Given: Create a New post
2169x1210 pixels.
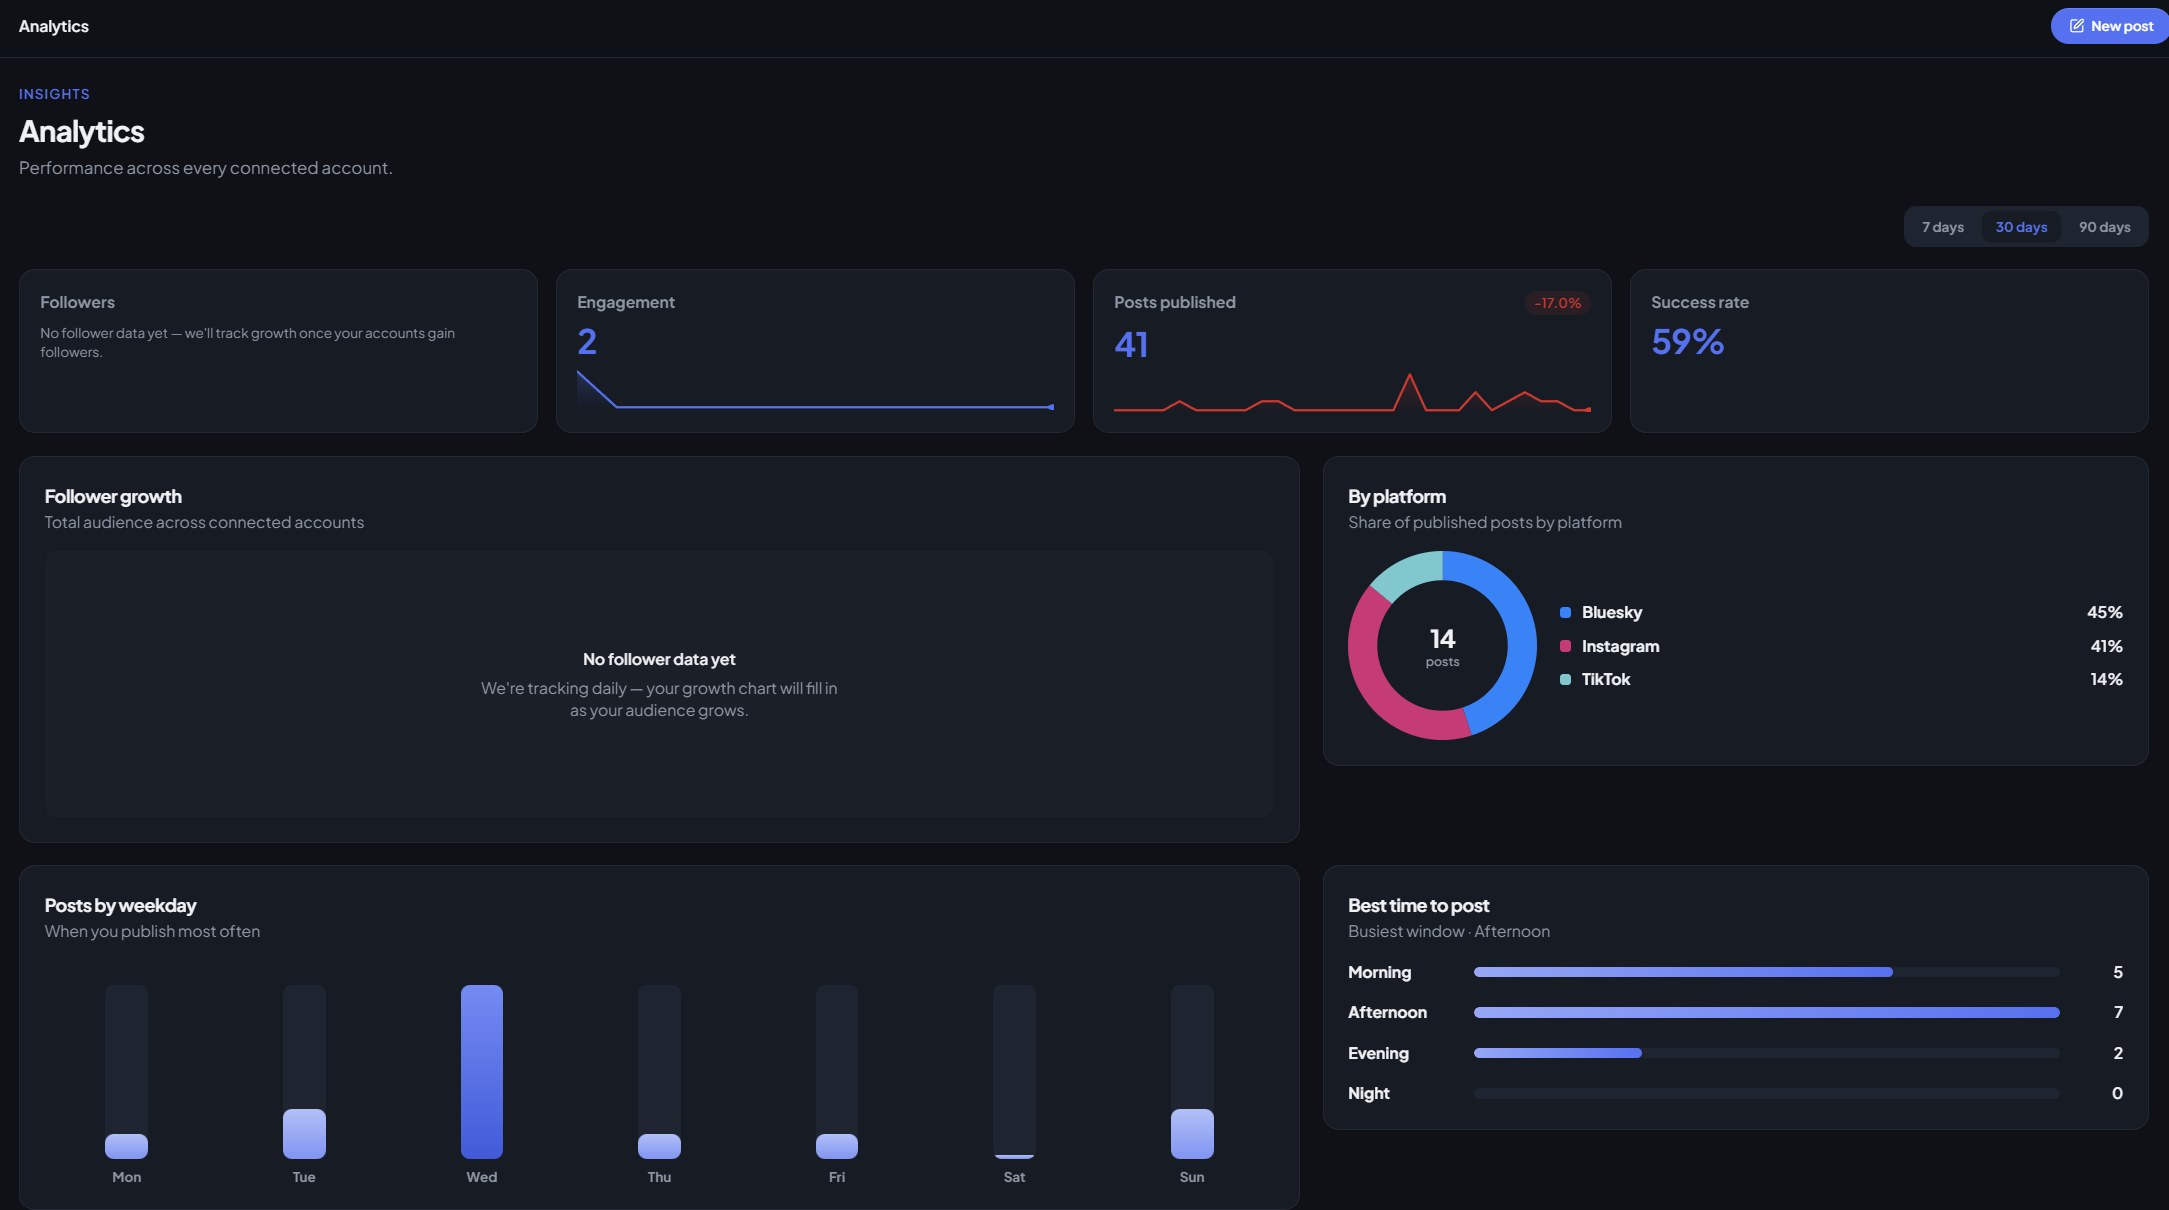Looking at the screenshot, I should (2110, 26).
